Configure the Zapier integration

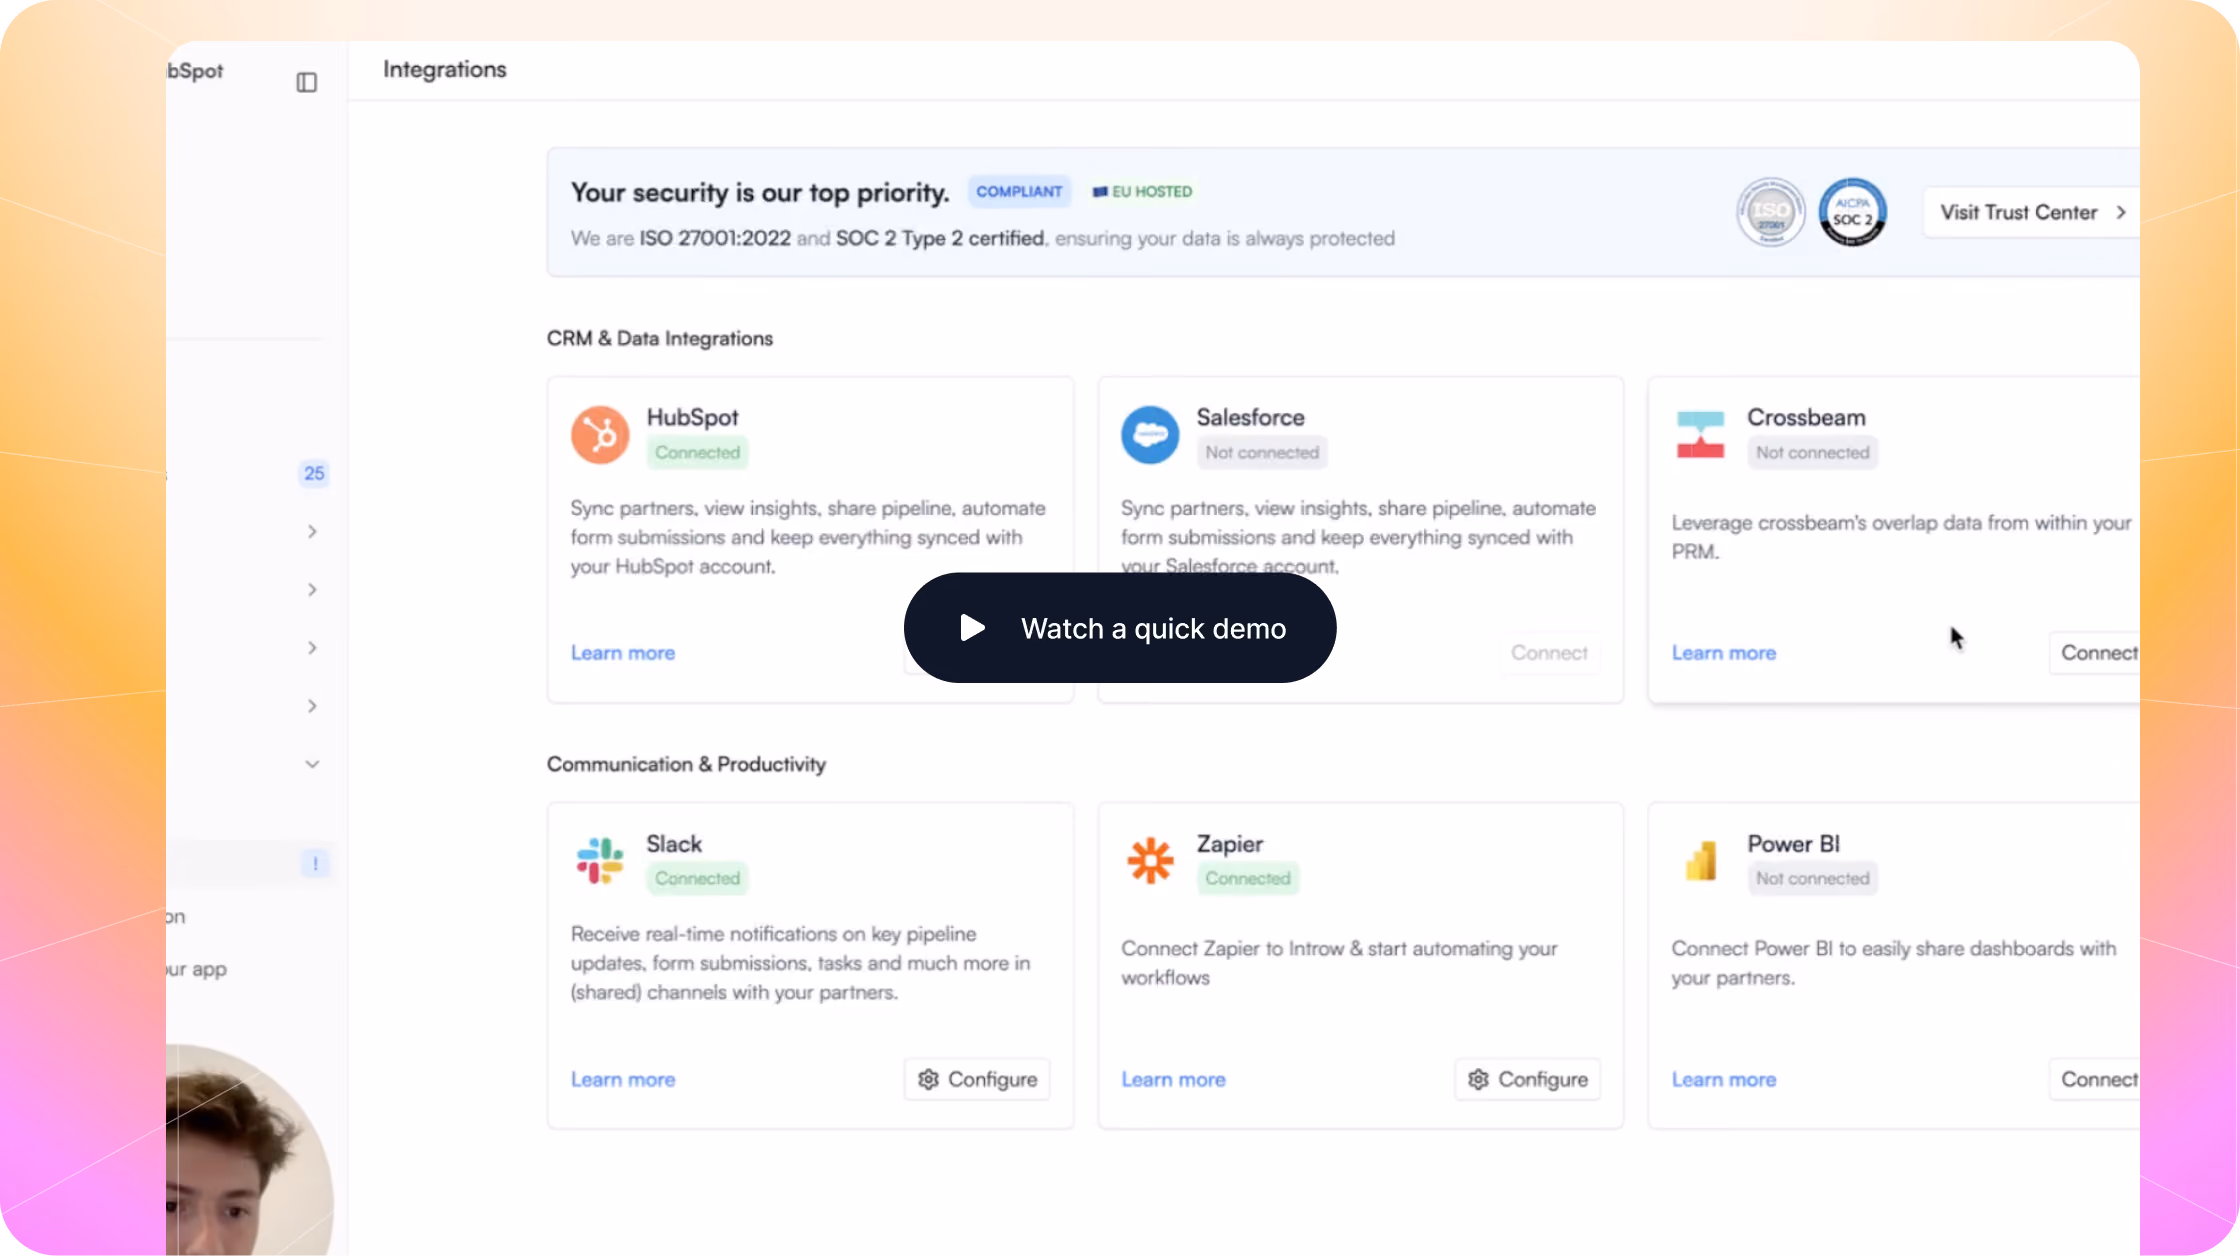coord(1528,1080)
